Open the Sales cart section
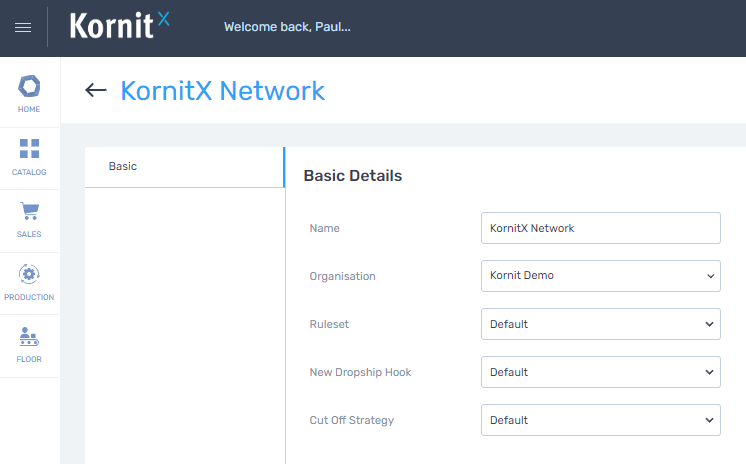This screenshot has width=746, height=464. (29, 220)
